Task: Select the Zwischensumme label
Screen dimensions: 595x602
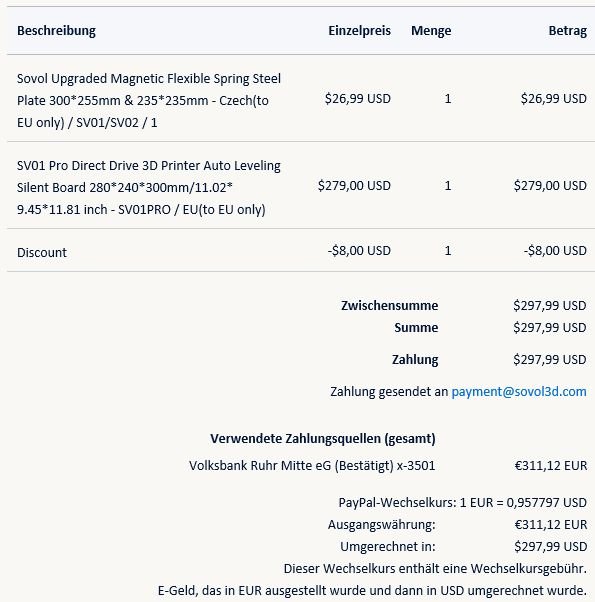Action: point(390,306)
